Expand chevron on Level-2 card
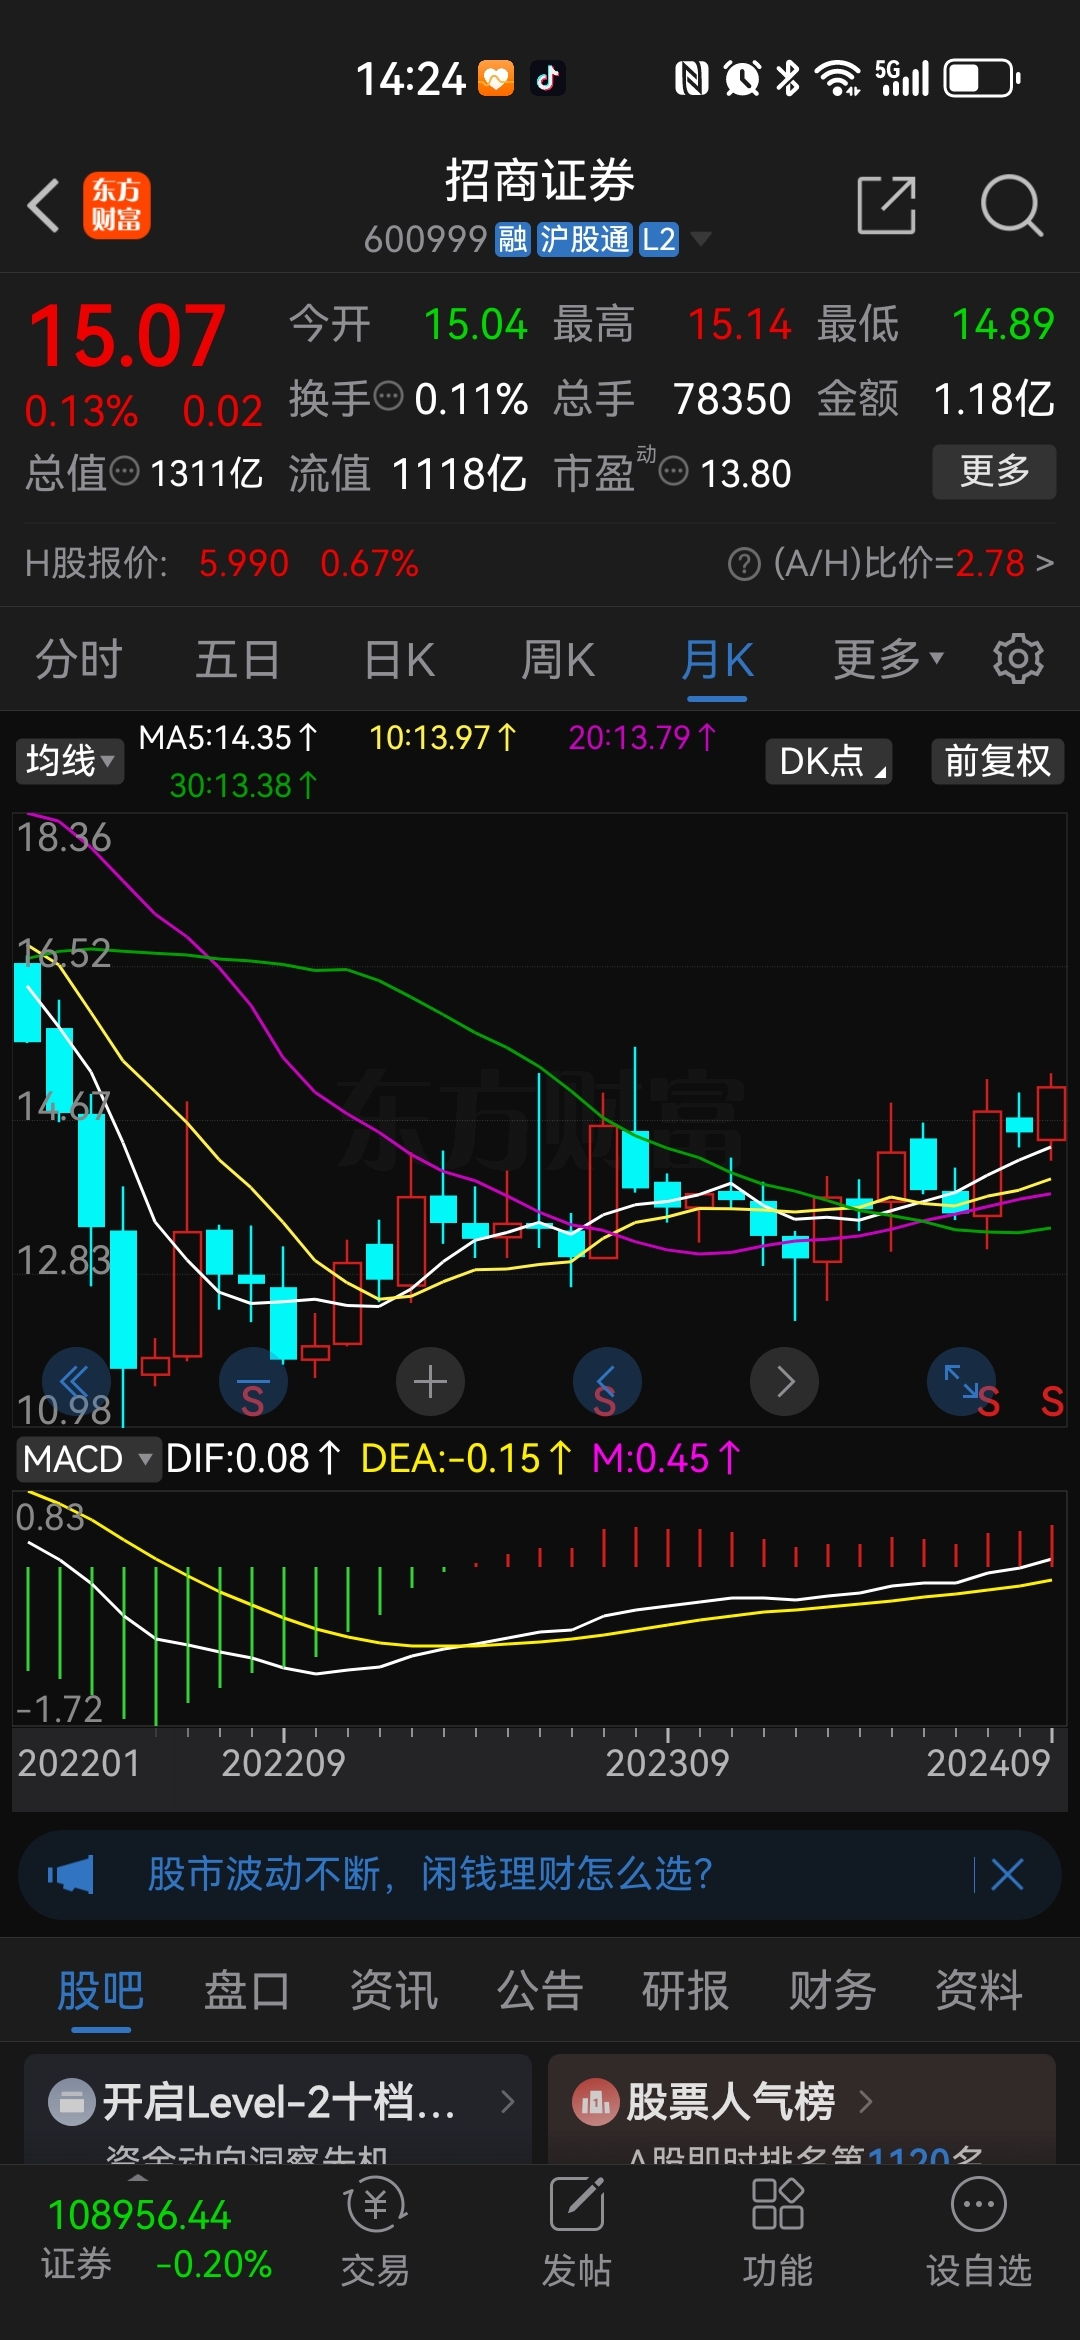This screenshot has width=1080, height=2340. (x=508, y=2102)
